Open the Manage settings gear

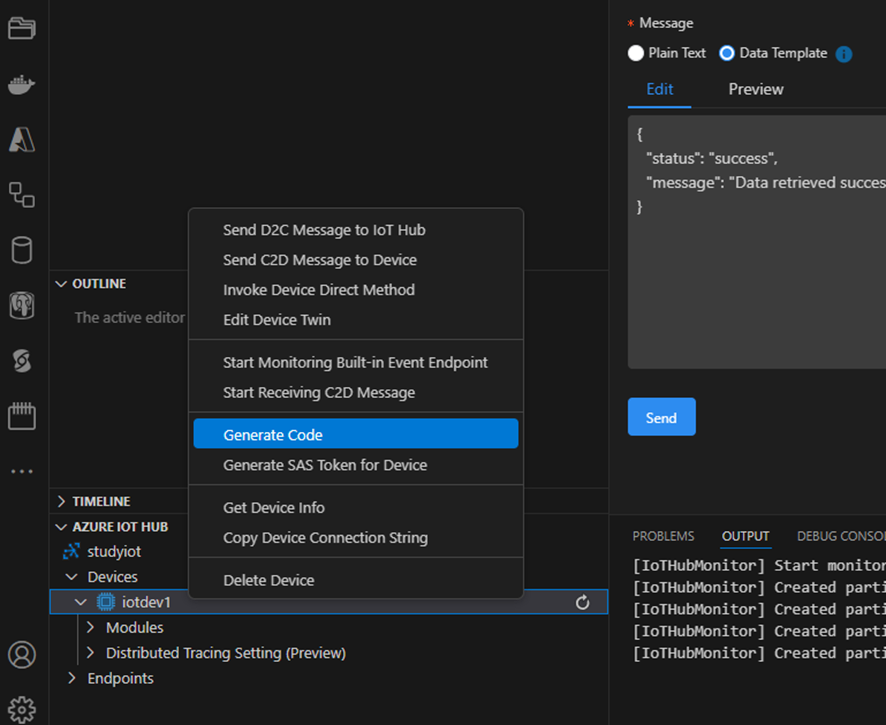tap(21, 709)
